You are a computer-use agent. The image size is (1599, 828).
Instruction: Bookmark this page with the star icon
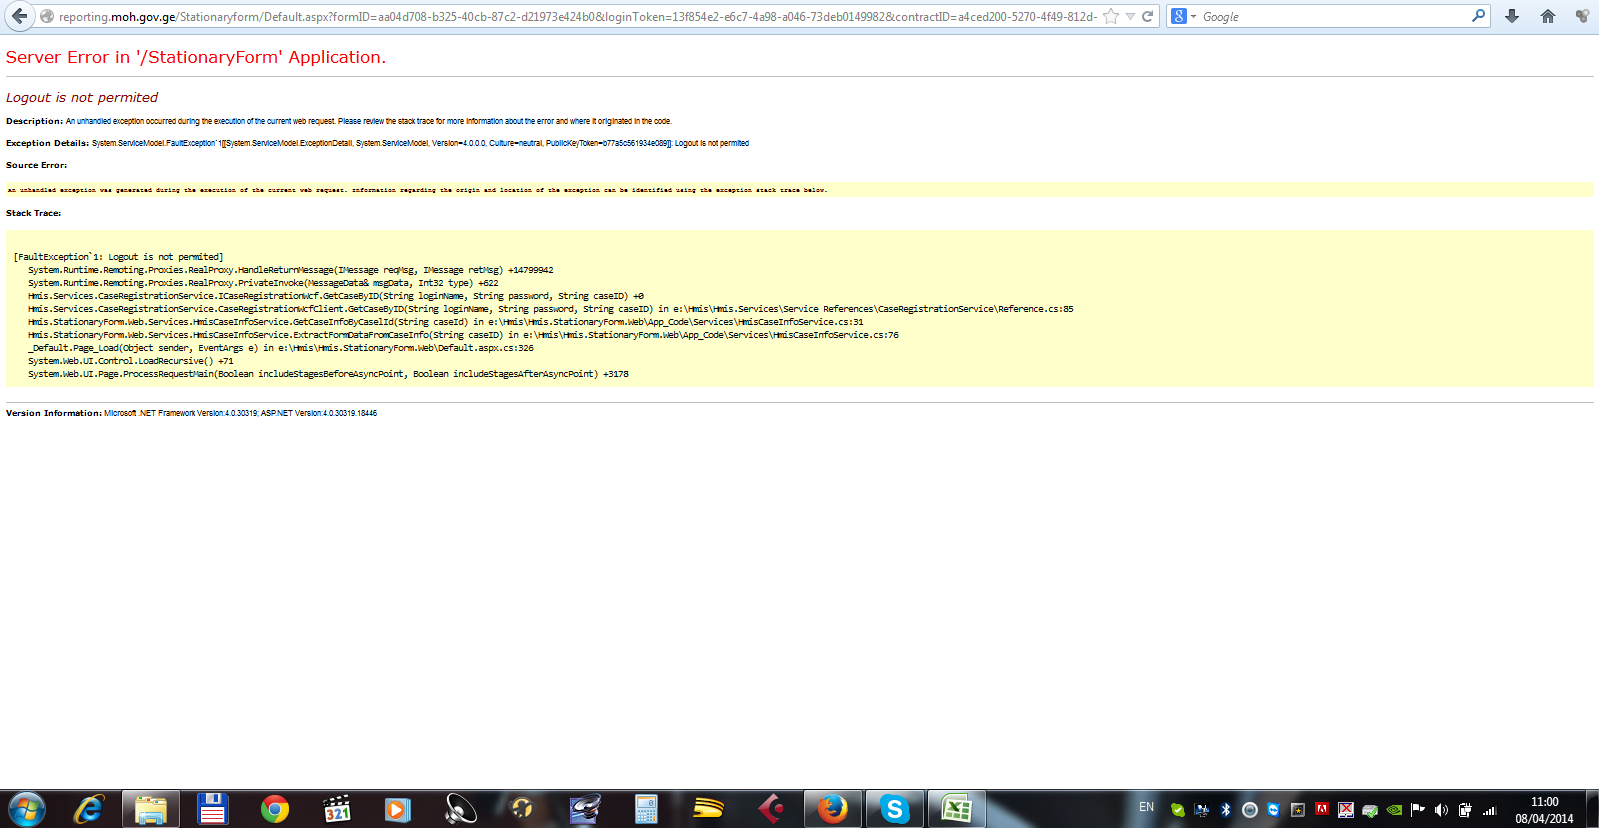point(1110,16)
